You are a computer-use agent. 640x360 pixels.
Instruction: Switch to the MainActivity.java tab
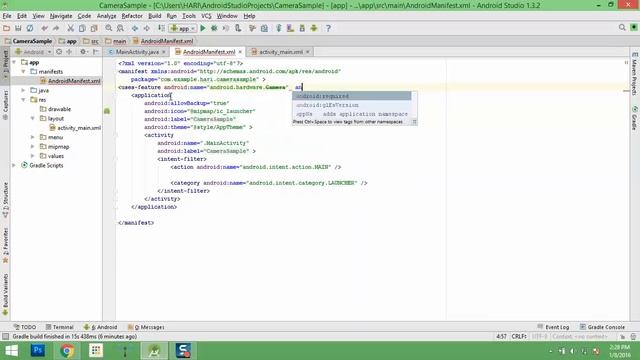[x=137, y=52]
